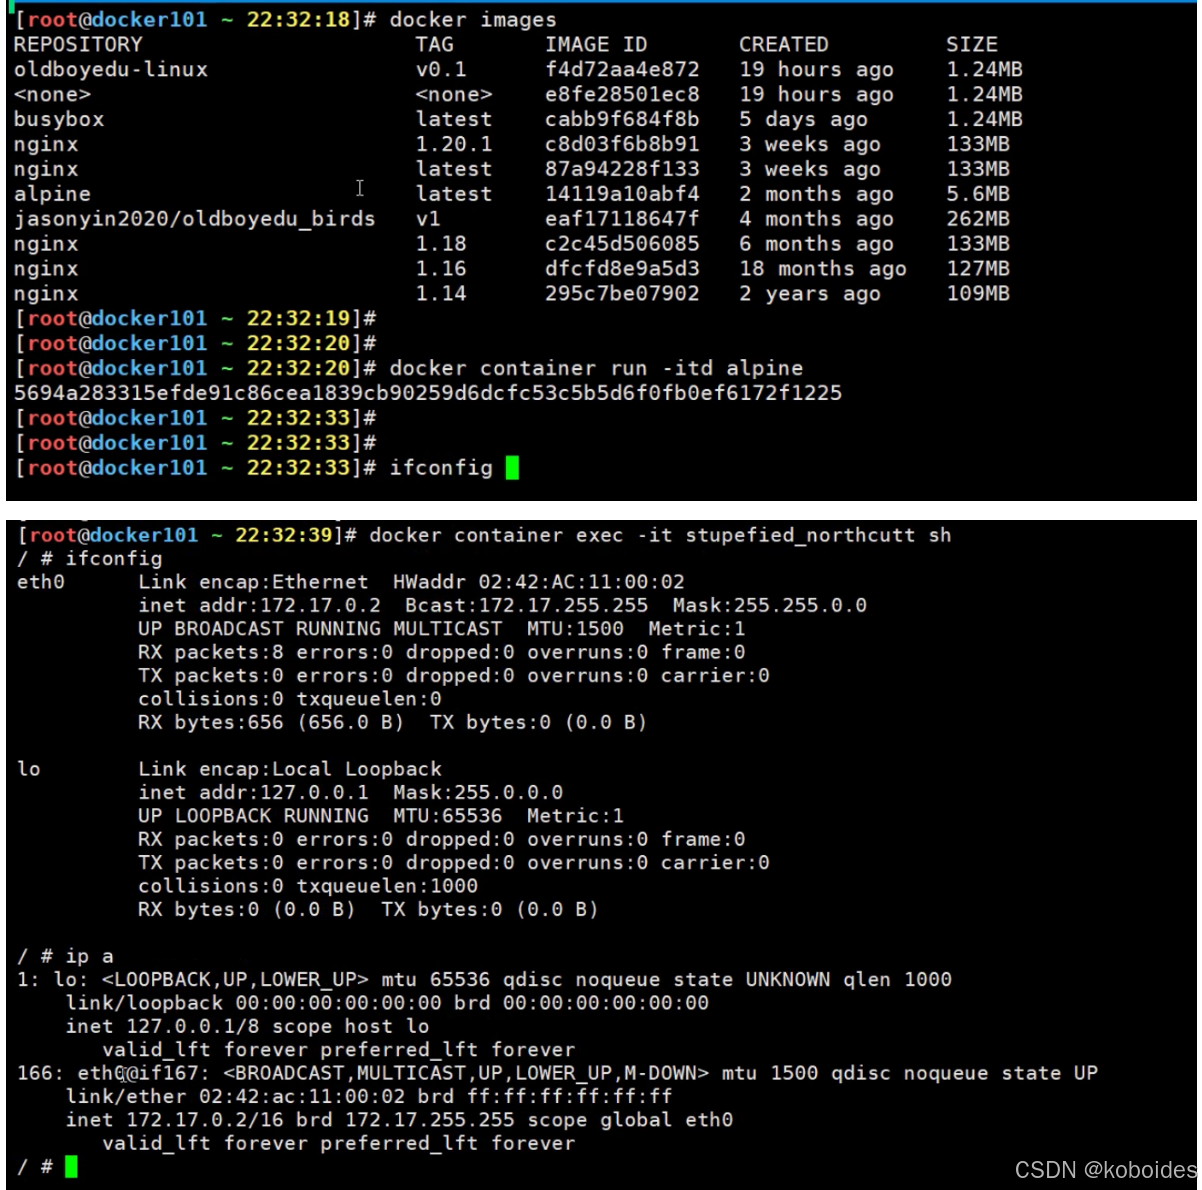The image size is (1202, 1190).
Task: Select the busybox repository name
Action: pos(59,120)
